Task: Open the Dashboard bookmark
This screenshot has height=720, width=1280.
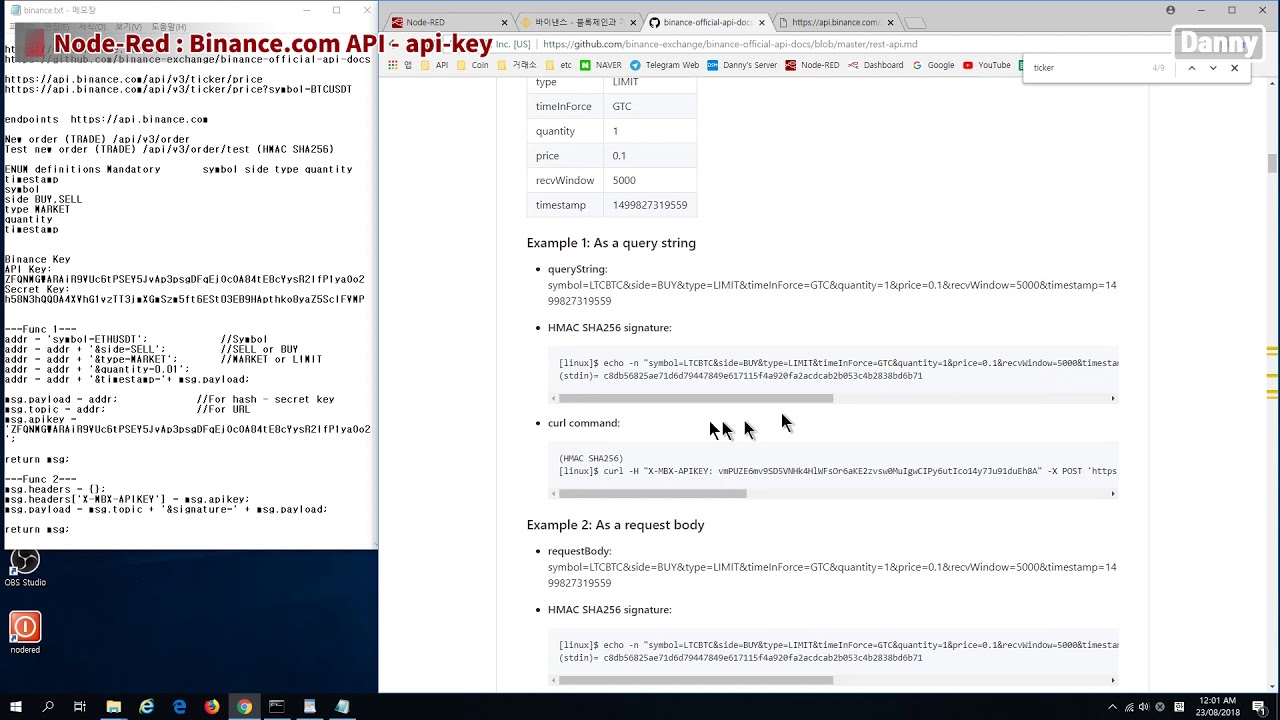Action: (876, 65)
